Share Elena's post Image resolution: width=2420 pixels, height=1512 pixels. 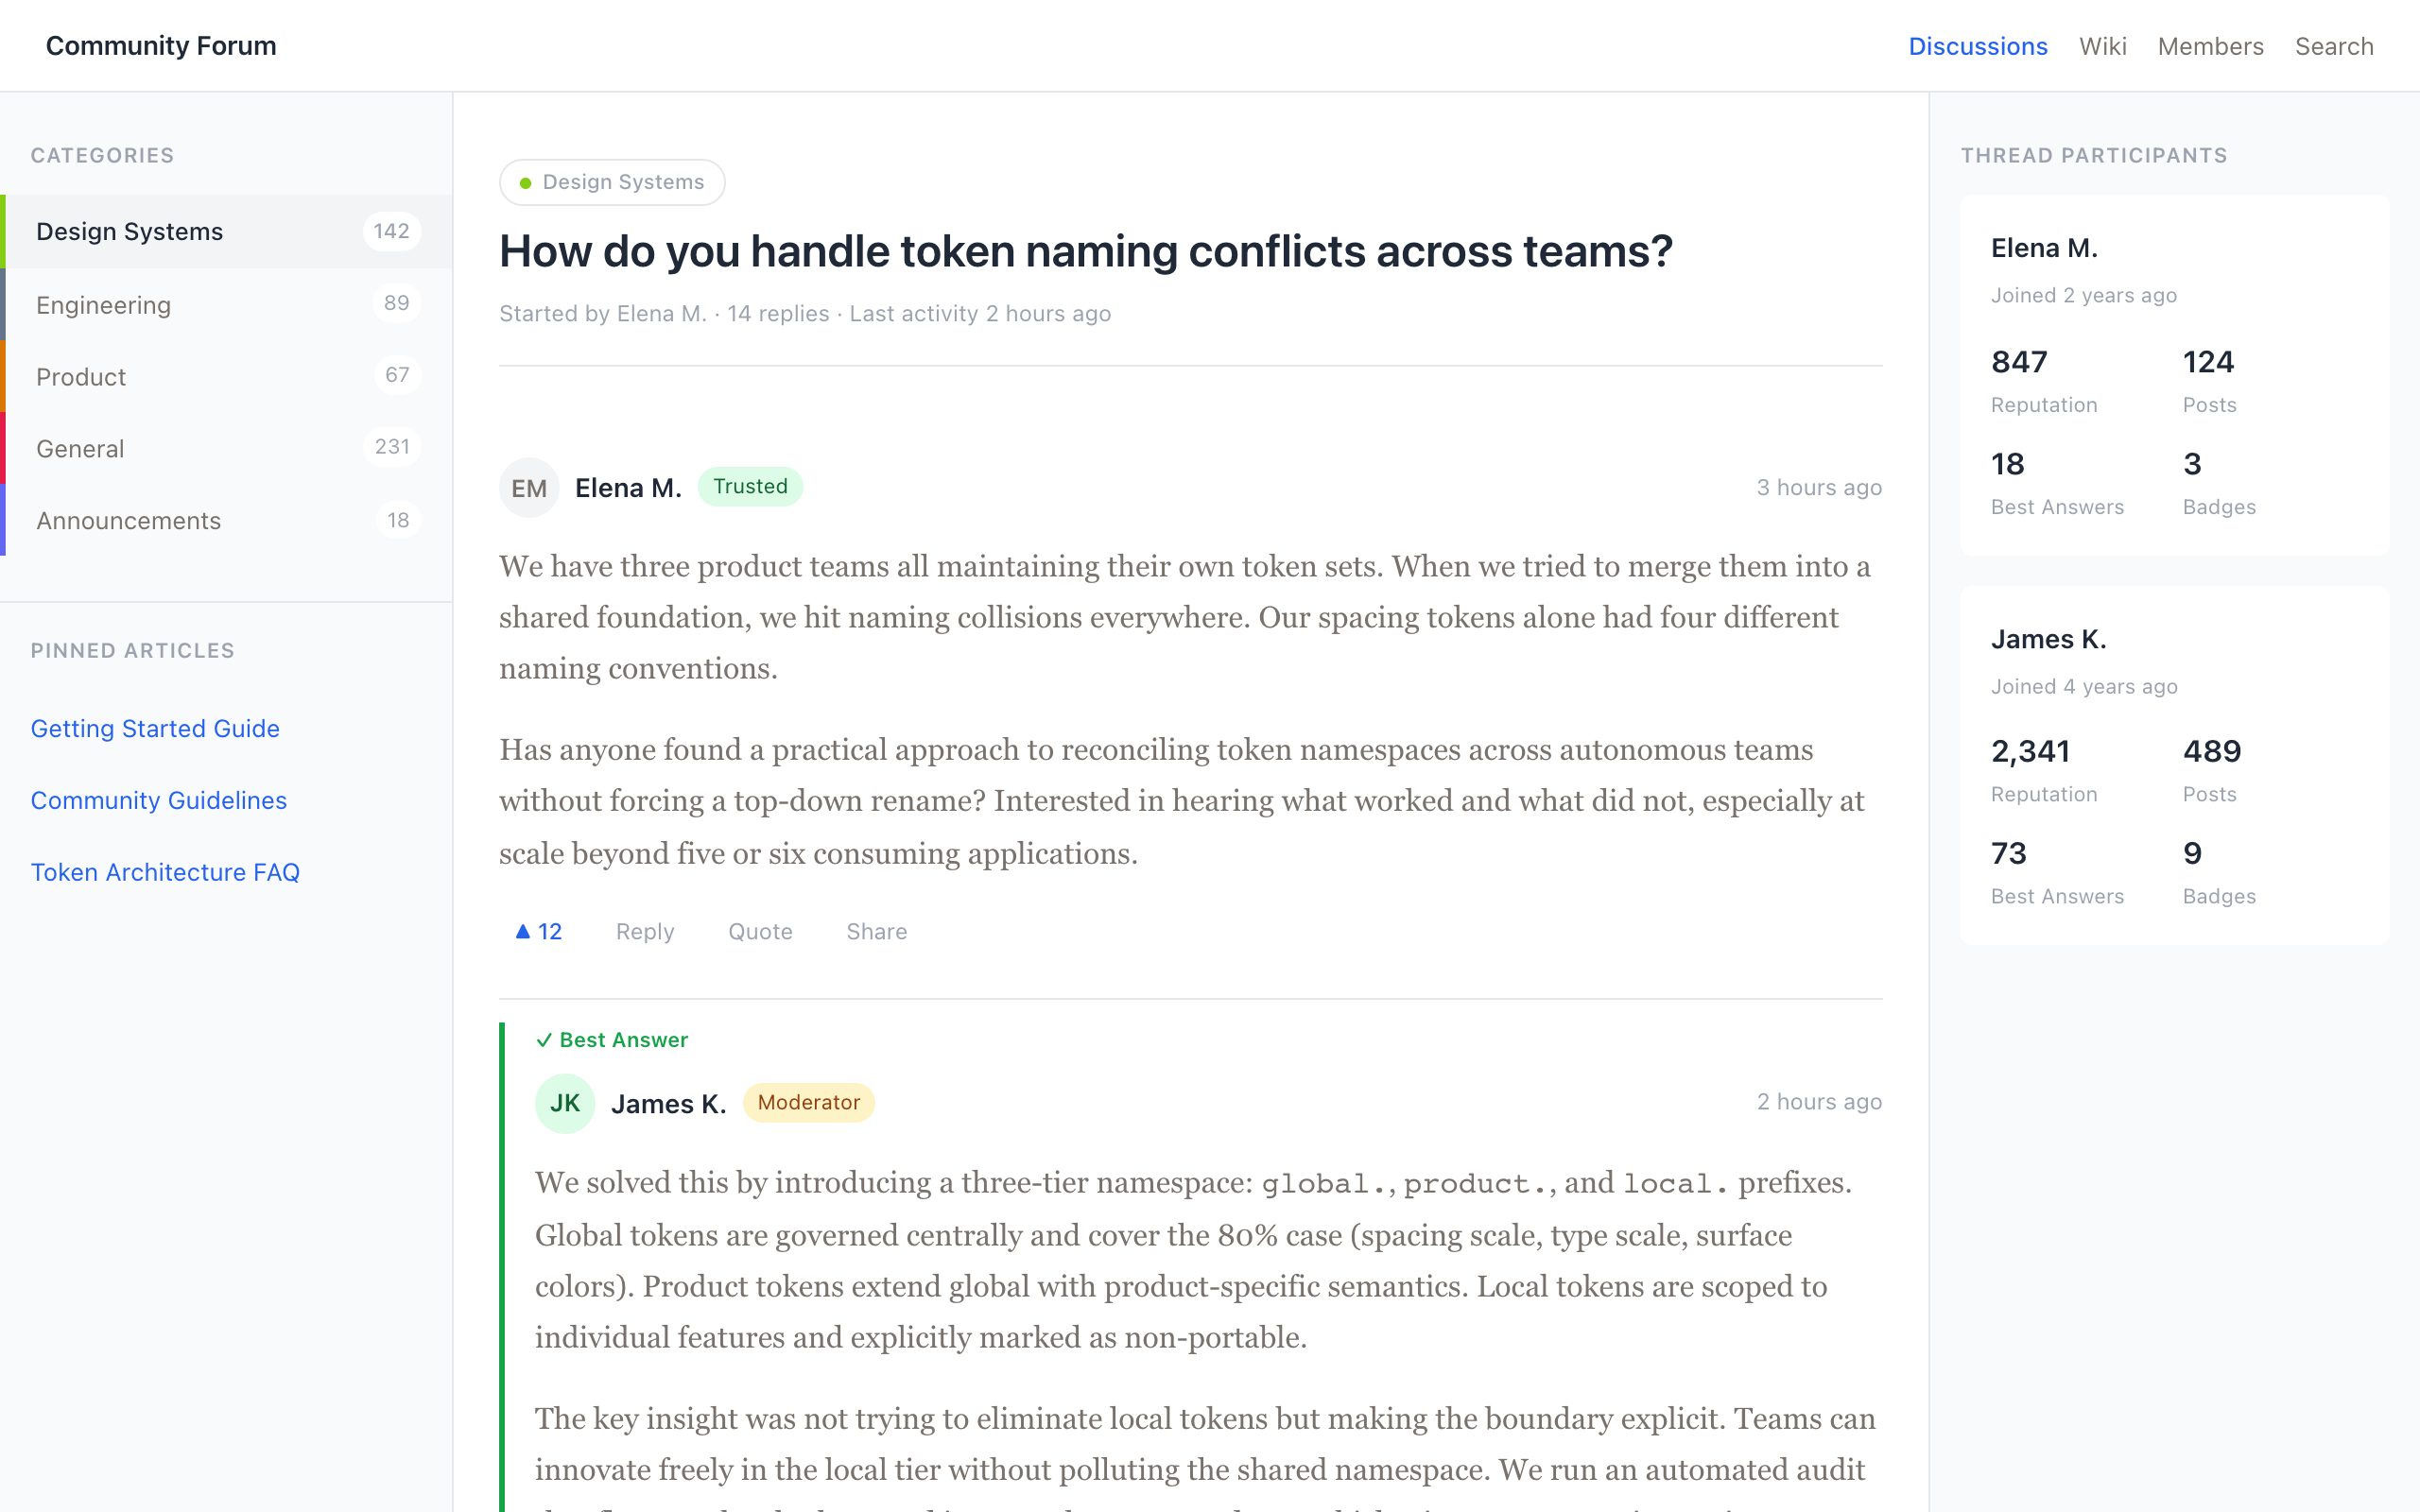point(876,931)
